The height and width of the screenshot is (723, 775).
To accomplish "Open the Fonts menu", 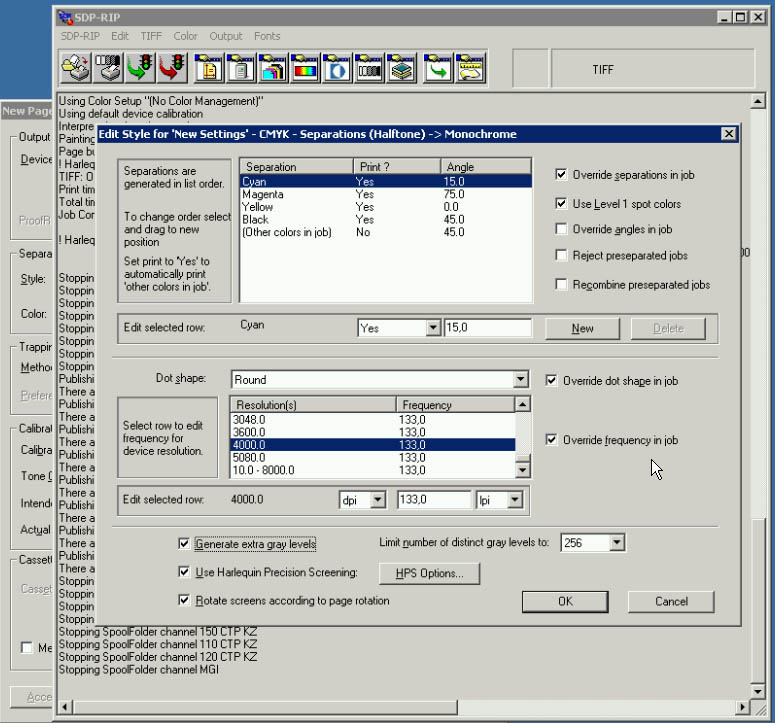I will coord(267,36).
